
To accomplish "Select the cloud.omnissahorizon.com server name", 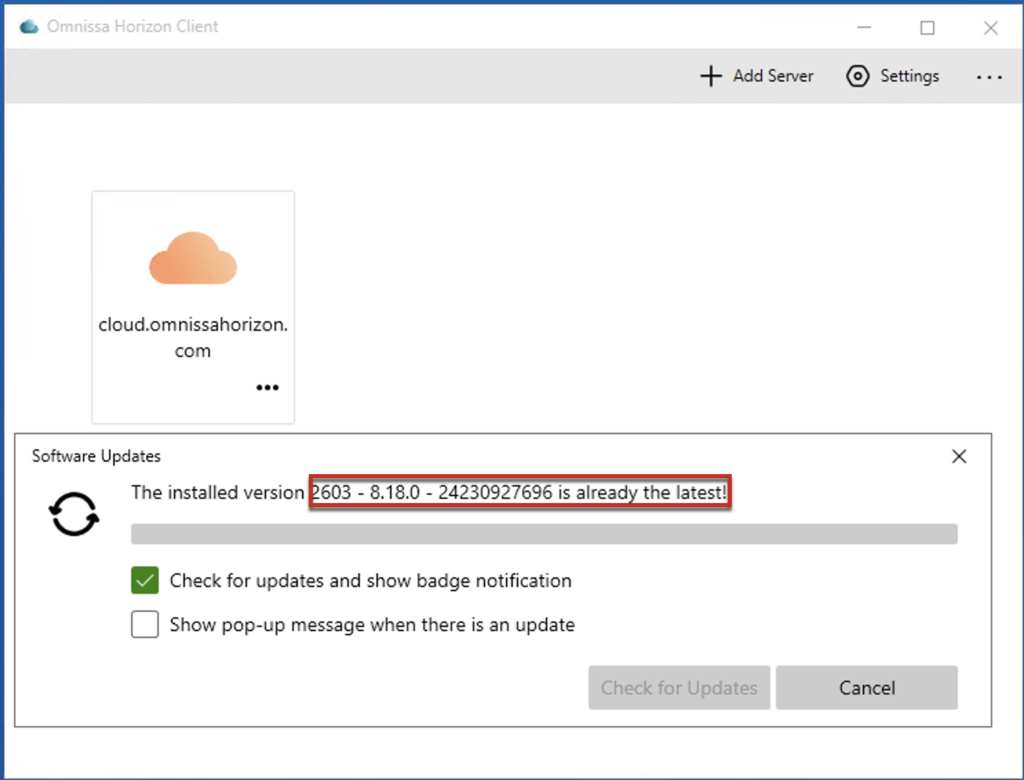I will 193,338.
